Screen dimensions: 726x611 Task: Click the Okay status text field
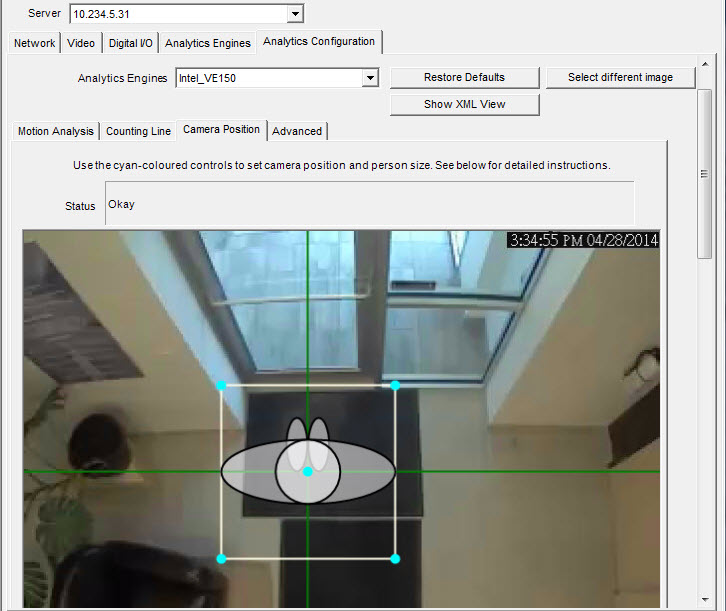tap(369, 203)
